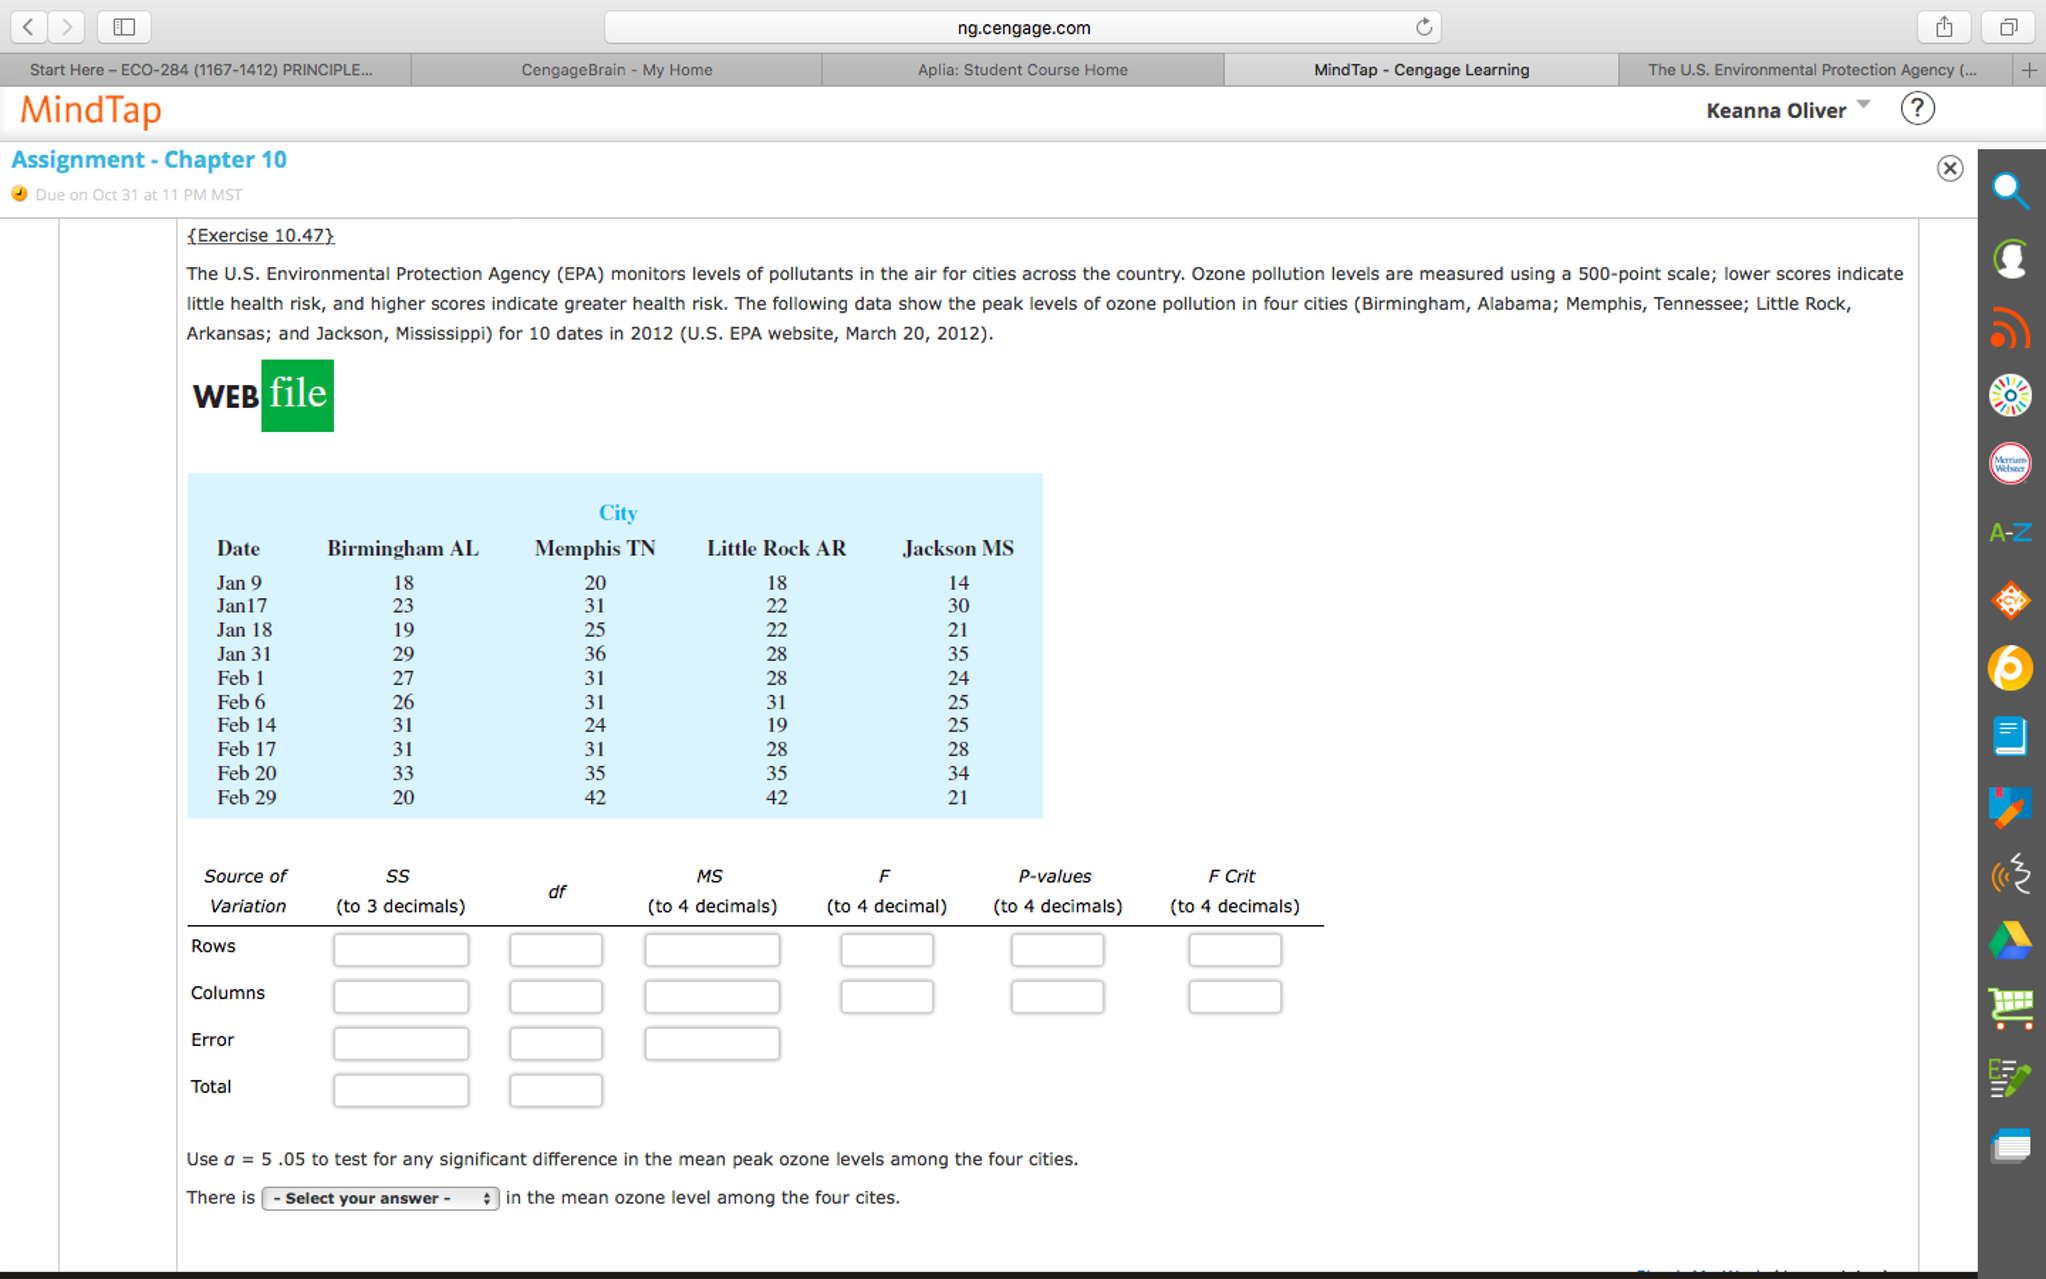
Task: Click the Total df input field
Action: tap(555, 1090)
